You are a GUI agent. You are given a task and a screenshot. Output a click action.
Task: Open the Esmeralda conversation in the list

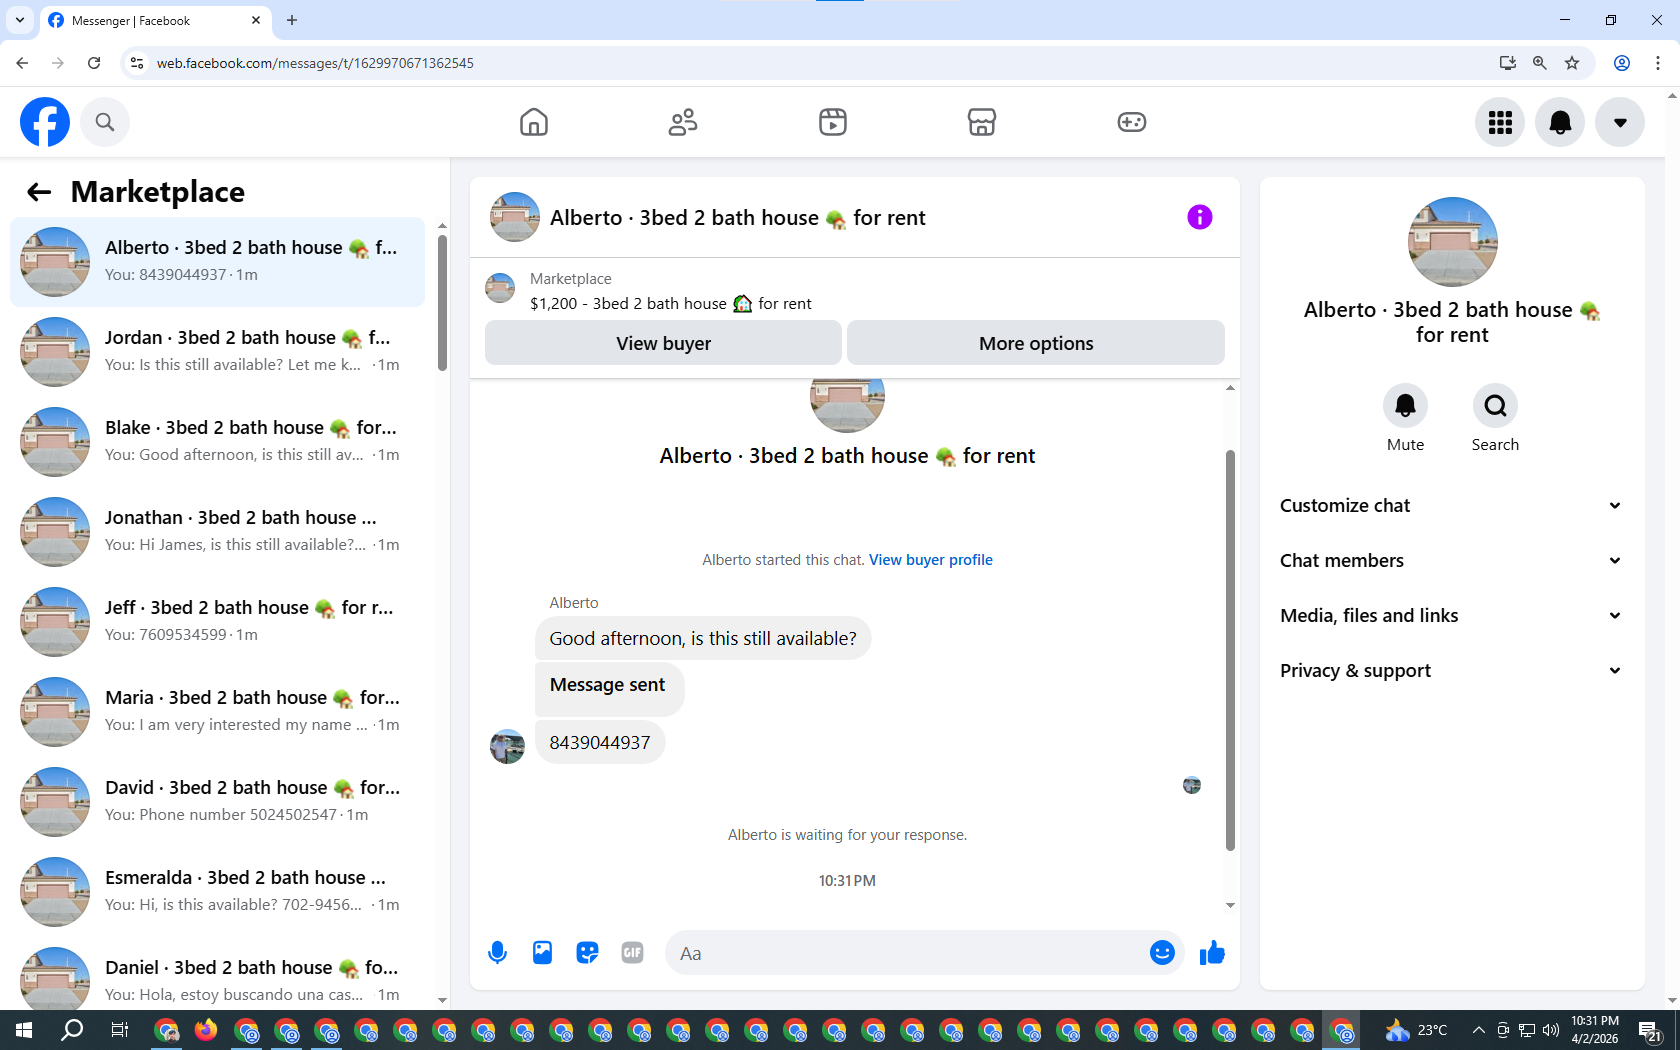[x=218, y=892]
